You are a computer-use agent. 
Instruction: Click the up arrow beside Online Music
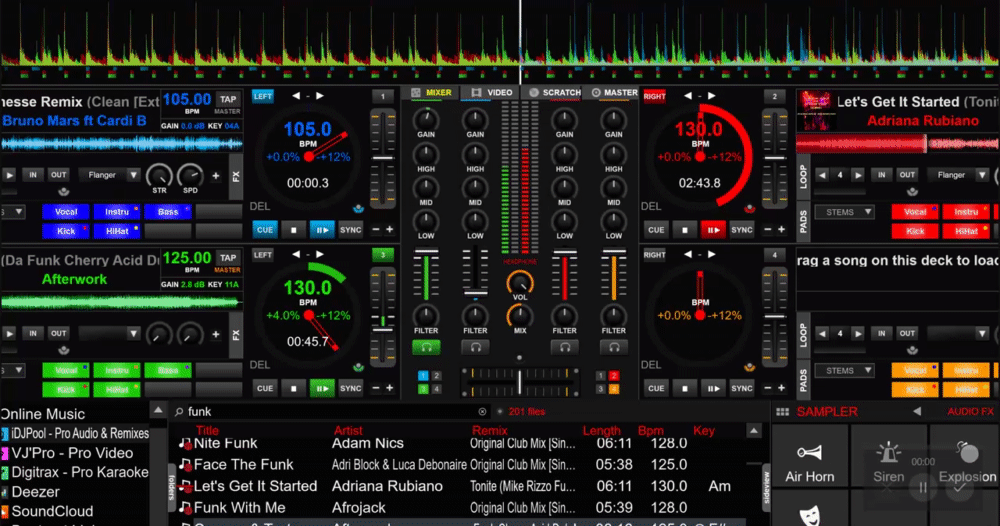coord(158,410)
